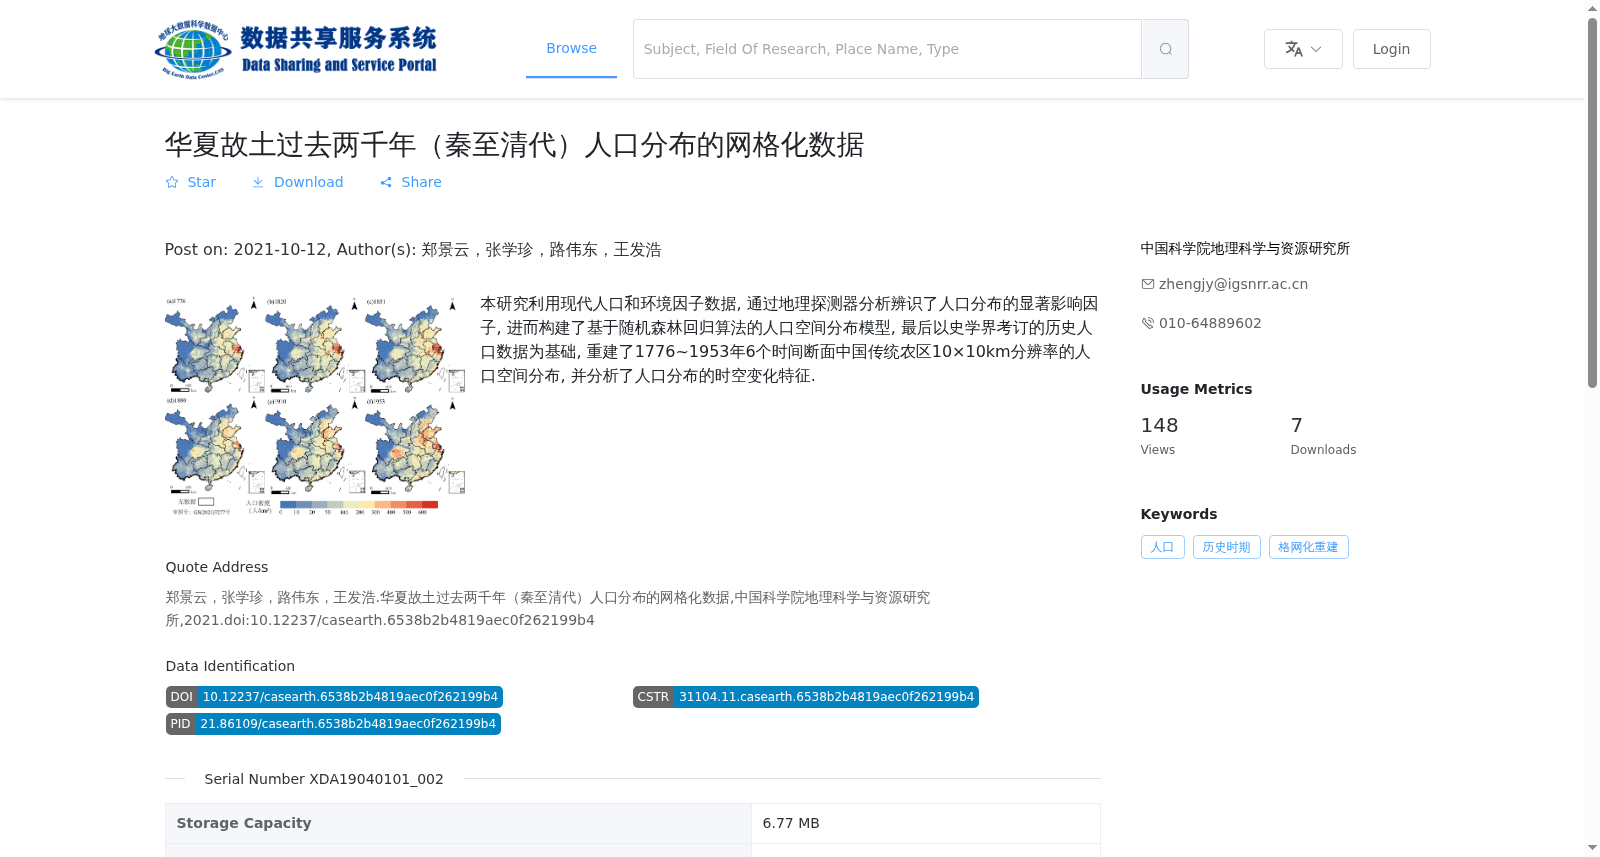Click the CSTR identifier badge
Viewport: 1600px width, 857px height.
tap(805, 697)
